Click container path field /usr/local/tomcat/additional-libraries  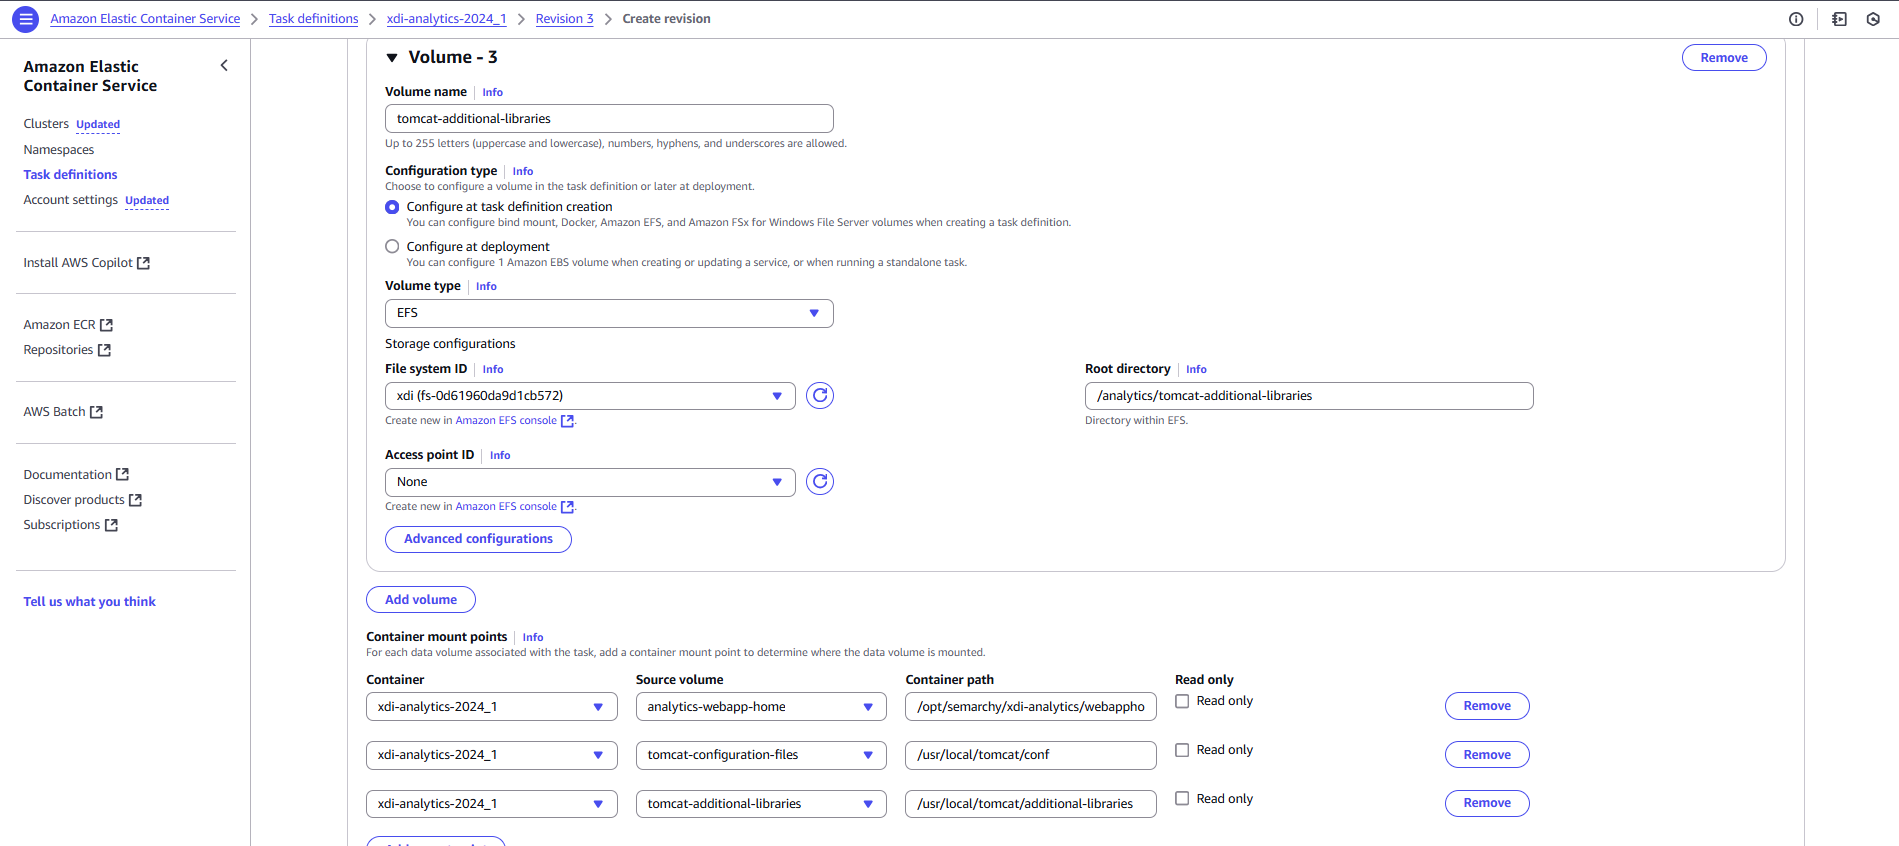(x=1031, y=804)
